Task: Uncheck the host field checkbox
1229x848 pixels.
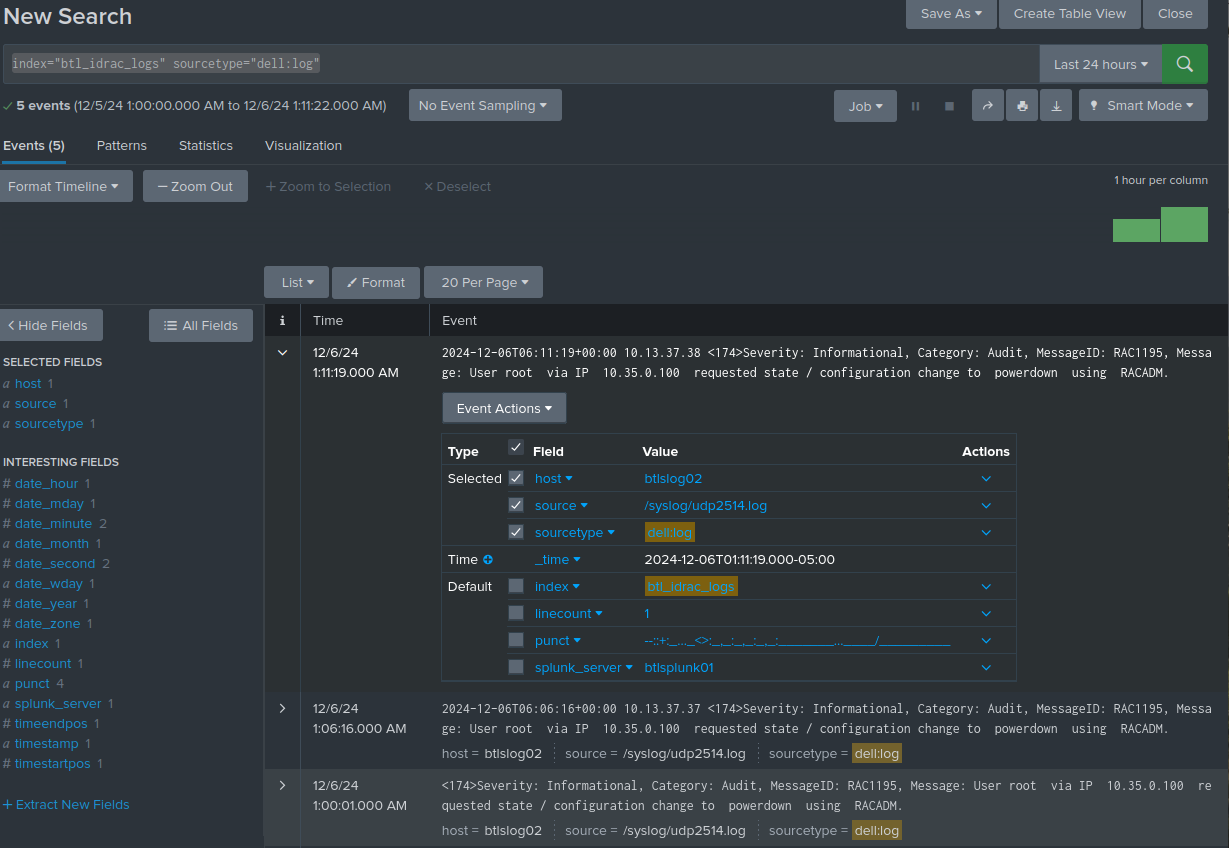Action: pyautogui.click(x=516, y=478)
